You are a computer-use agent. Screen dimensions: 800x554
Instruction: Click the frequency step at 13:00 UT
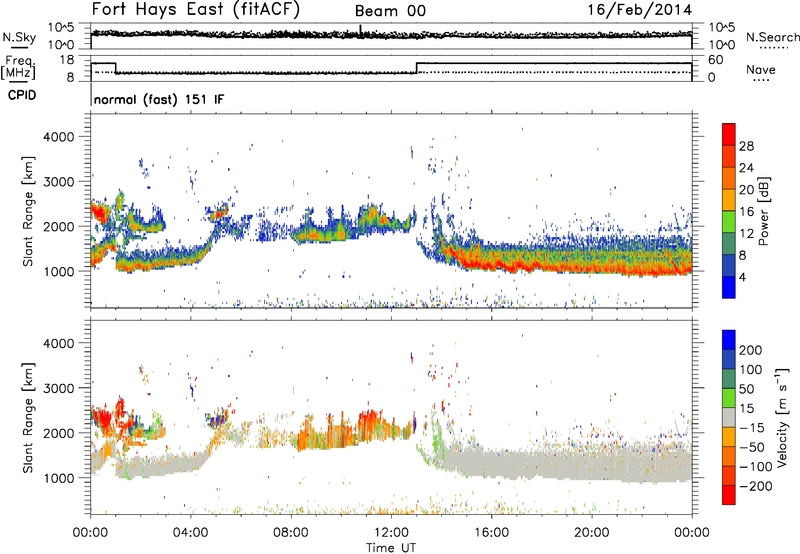tap(416, 68)
